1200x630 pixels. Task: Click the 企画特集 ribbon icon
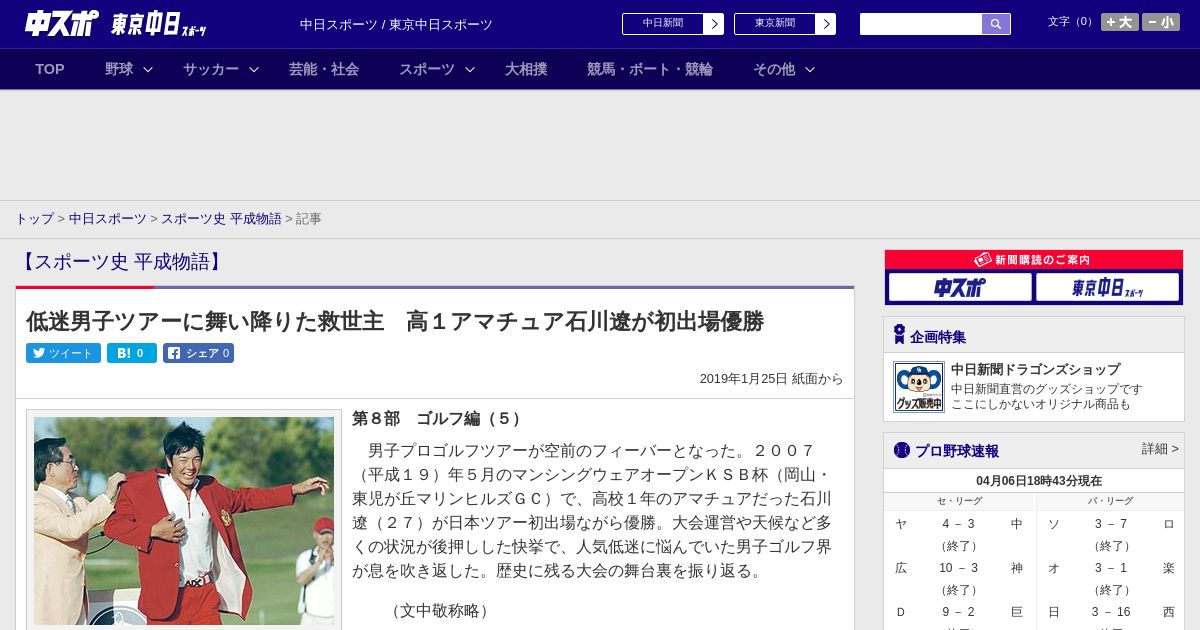899,335
